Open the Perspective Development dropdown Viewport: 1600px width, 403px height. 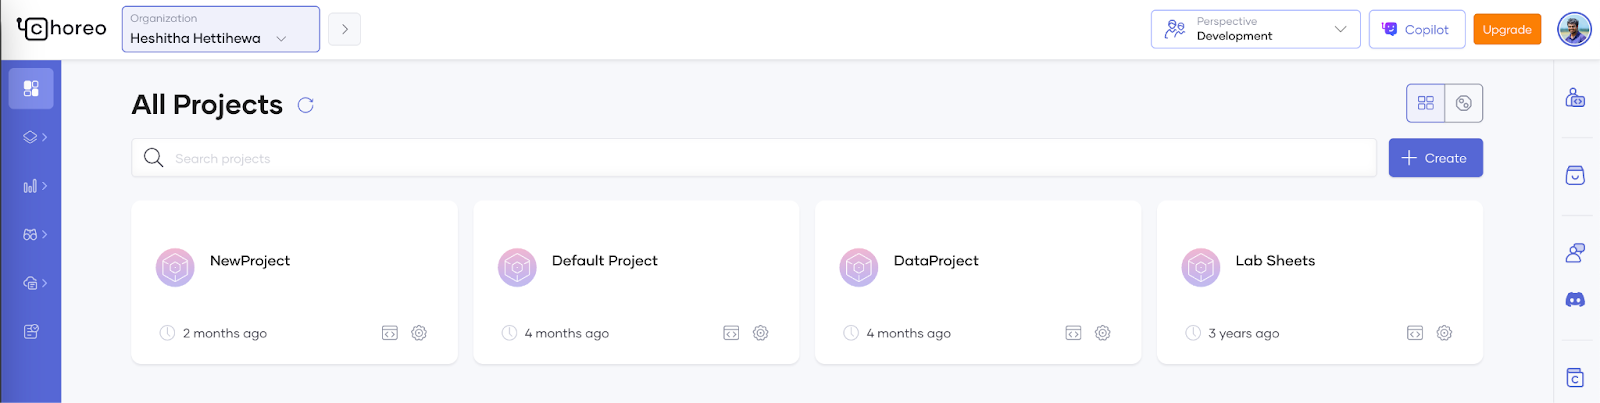[1255, 29]
